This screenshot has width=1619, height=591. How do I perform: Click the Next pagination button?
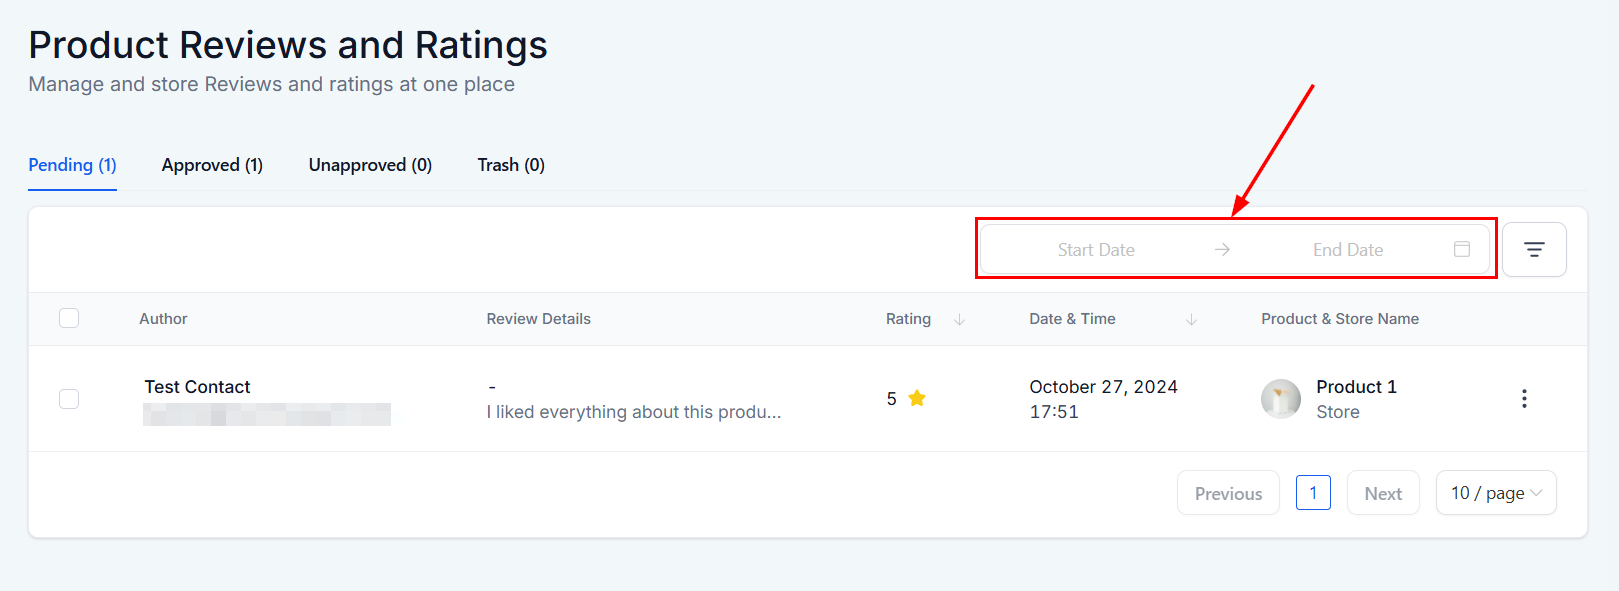[x=1383, y=493]
